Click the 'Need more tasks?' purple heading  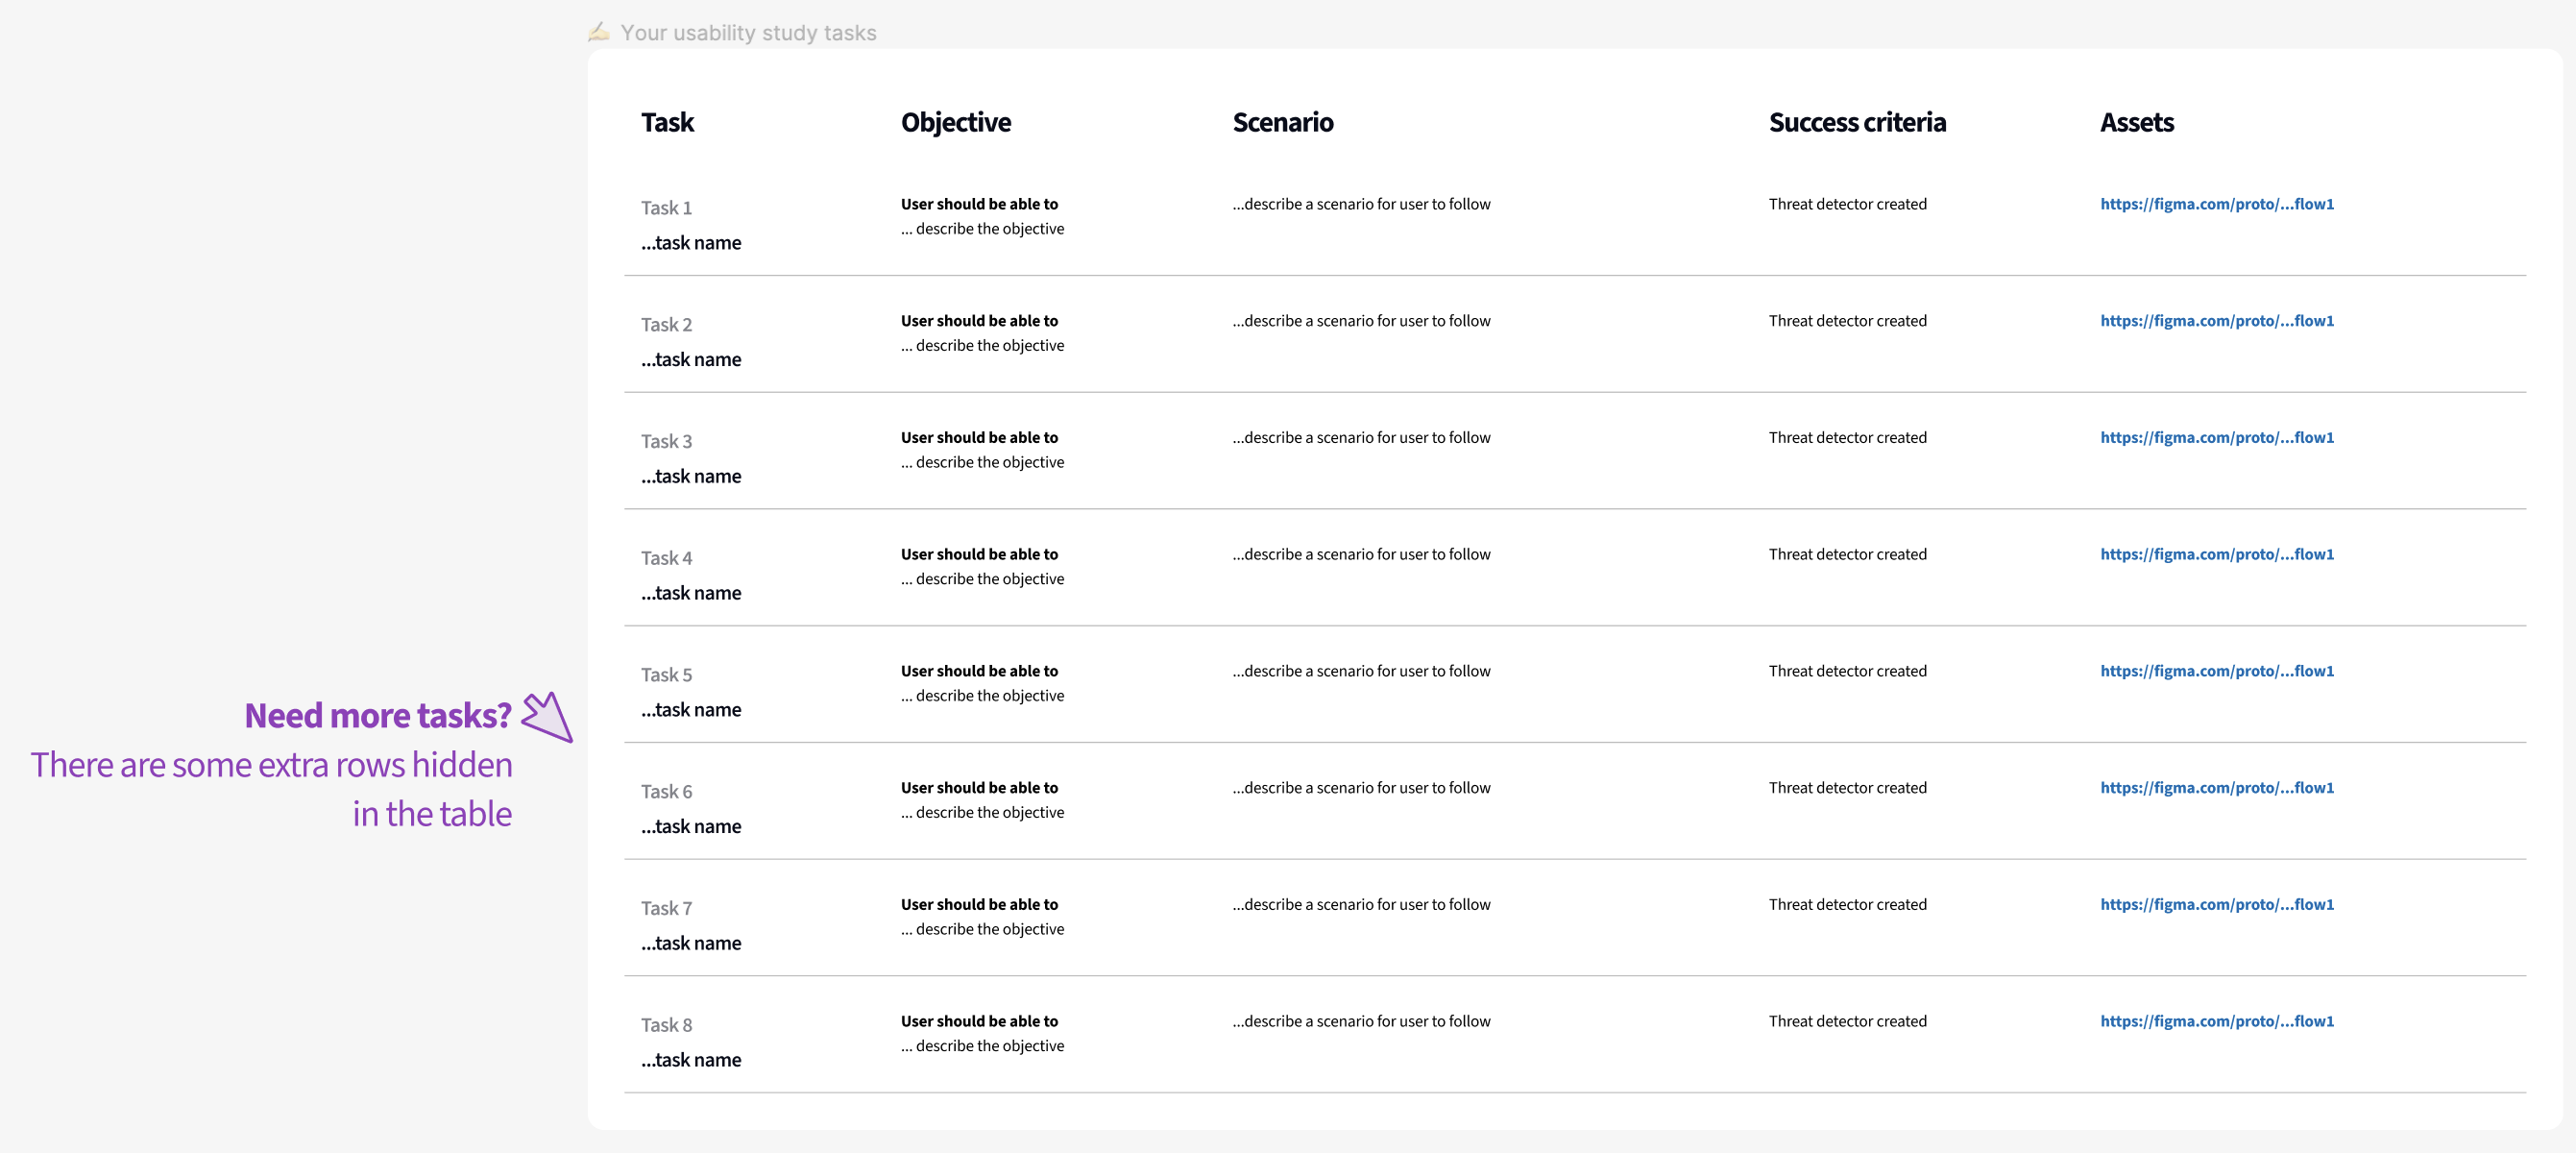[378, 716]
